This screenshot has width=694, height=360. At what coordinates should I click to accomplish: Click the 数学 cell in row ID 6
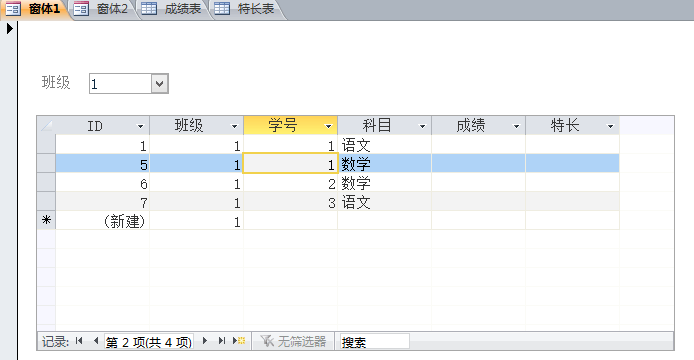(x=384, y=183)
